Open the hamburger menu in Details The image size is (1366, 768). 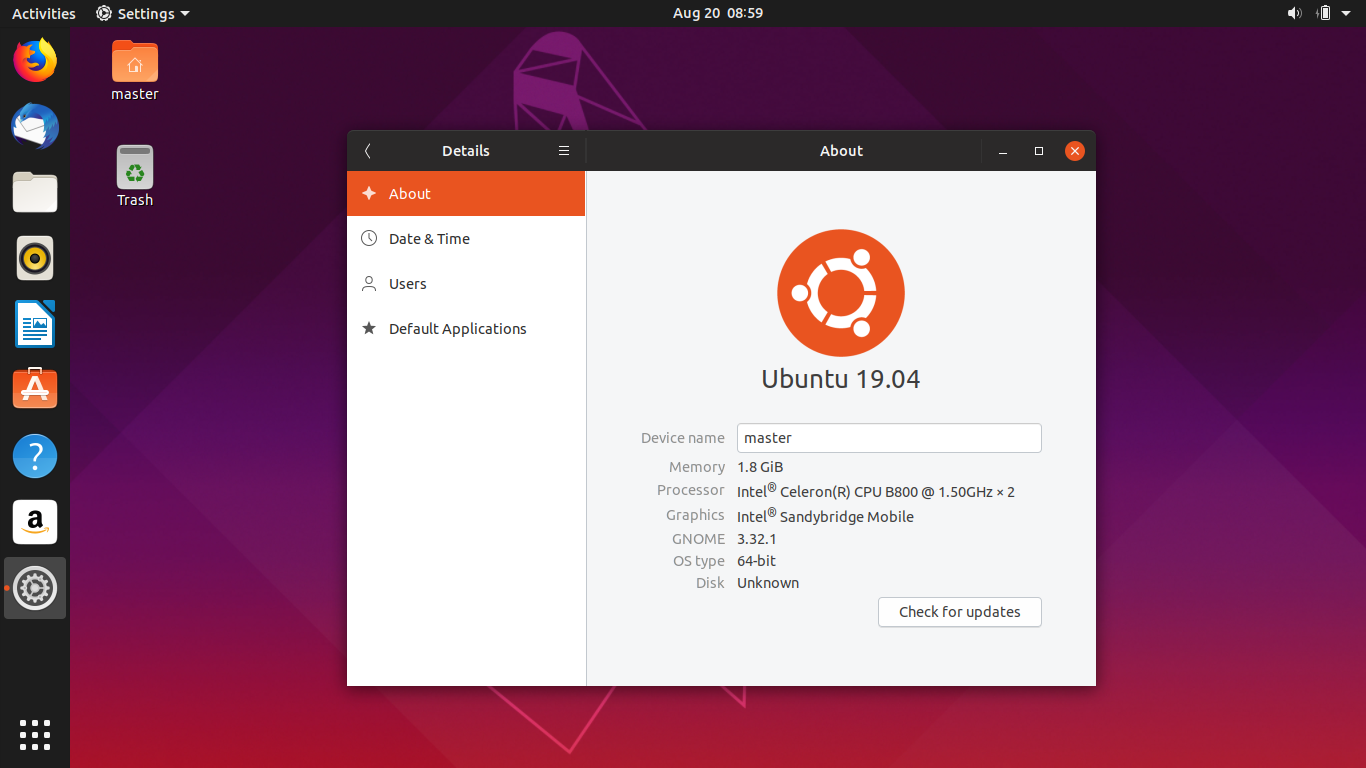tap(564, 150)
